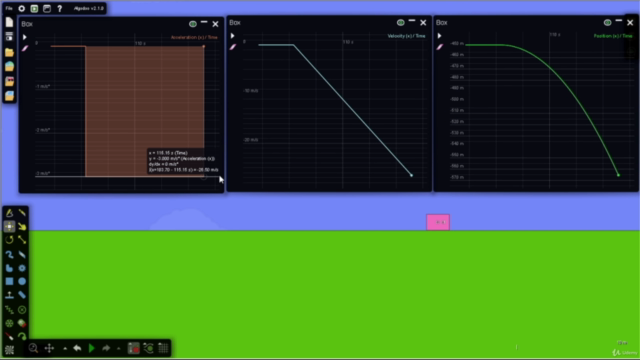Toggle gravity in the bottom bar

(x=133, y=348)
